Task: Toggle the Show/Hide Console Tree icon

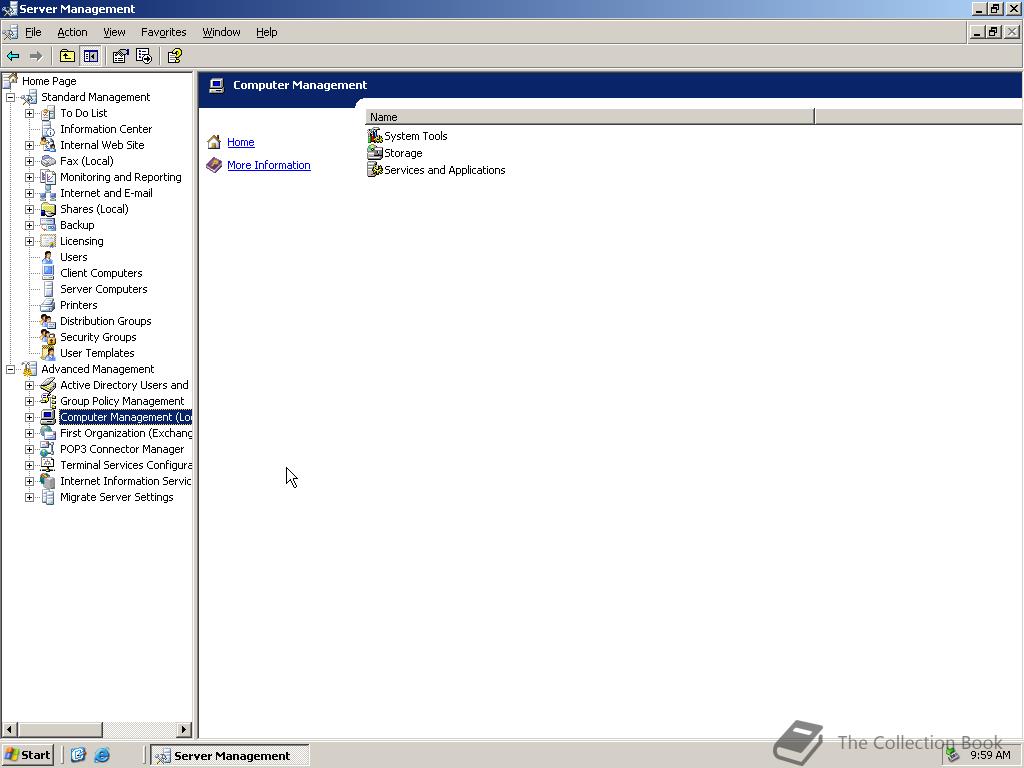Action: (90, 56)
